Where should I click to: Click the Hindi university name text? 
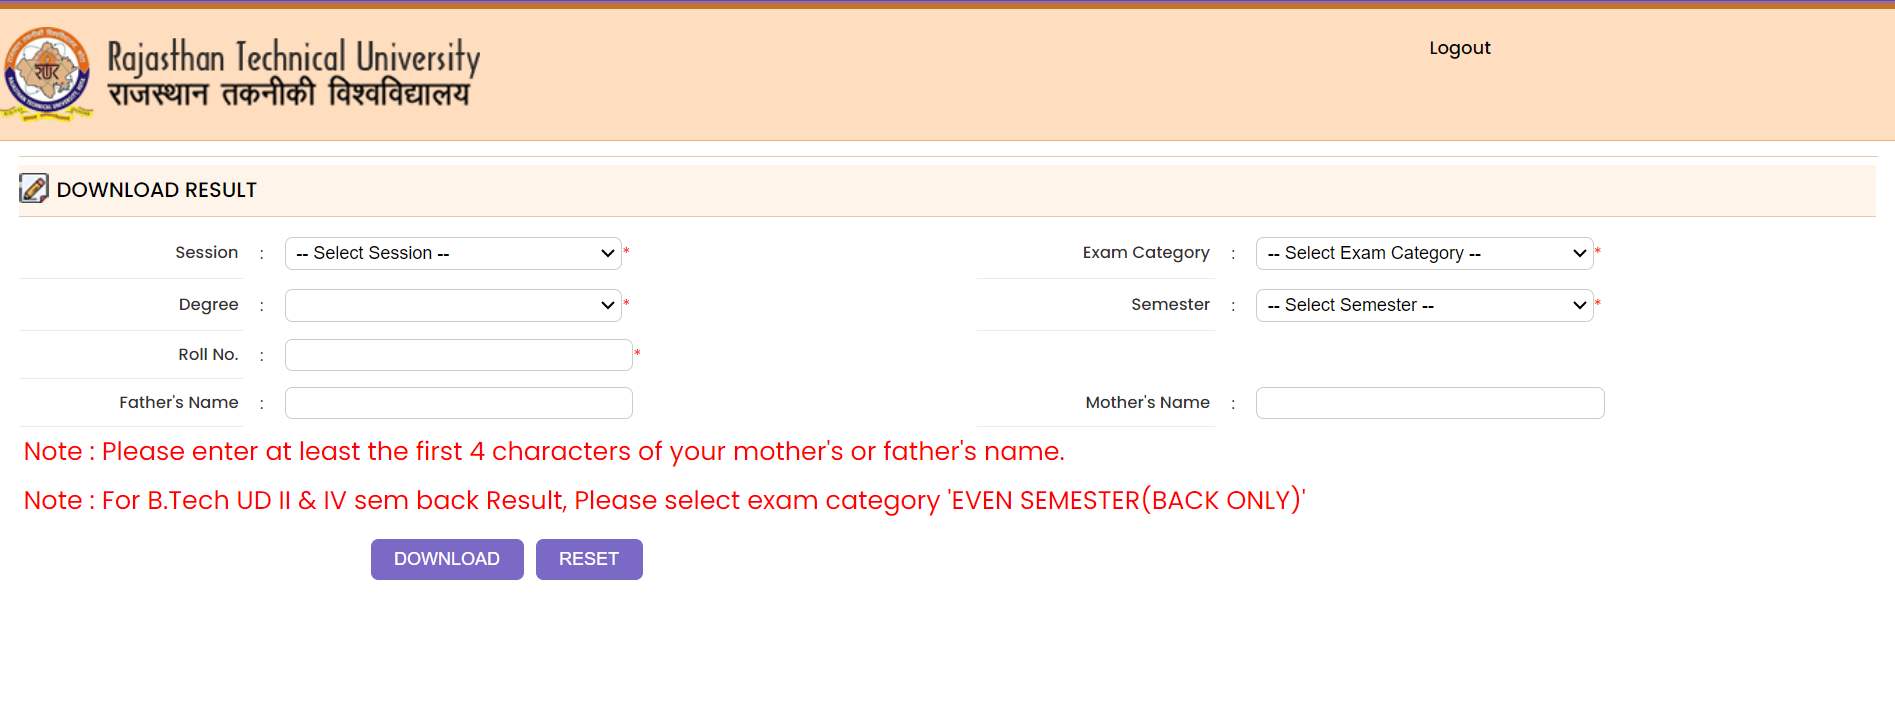(288, 95)
